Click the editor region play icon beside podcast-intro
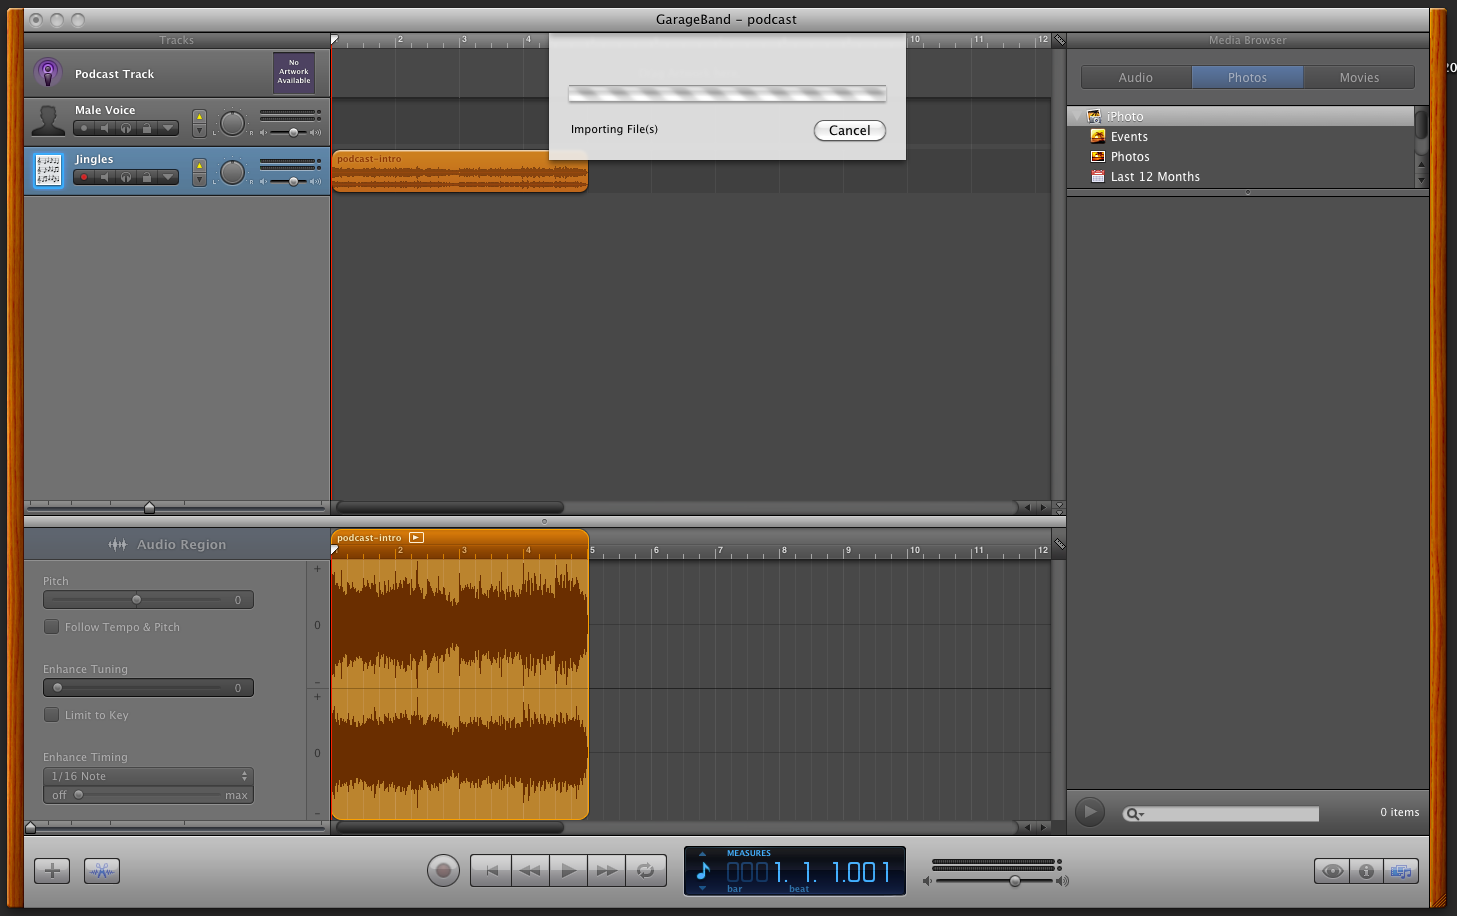The height and width of the screenshot is (916, 1457). 416,537
